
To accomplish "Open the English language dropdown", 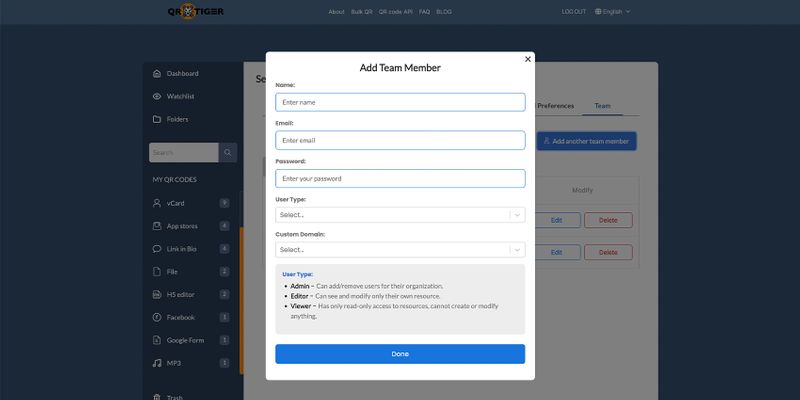I will 612,12.
